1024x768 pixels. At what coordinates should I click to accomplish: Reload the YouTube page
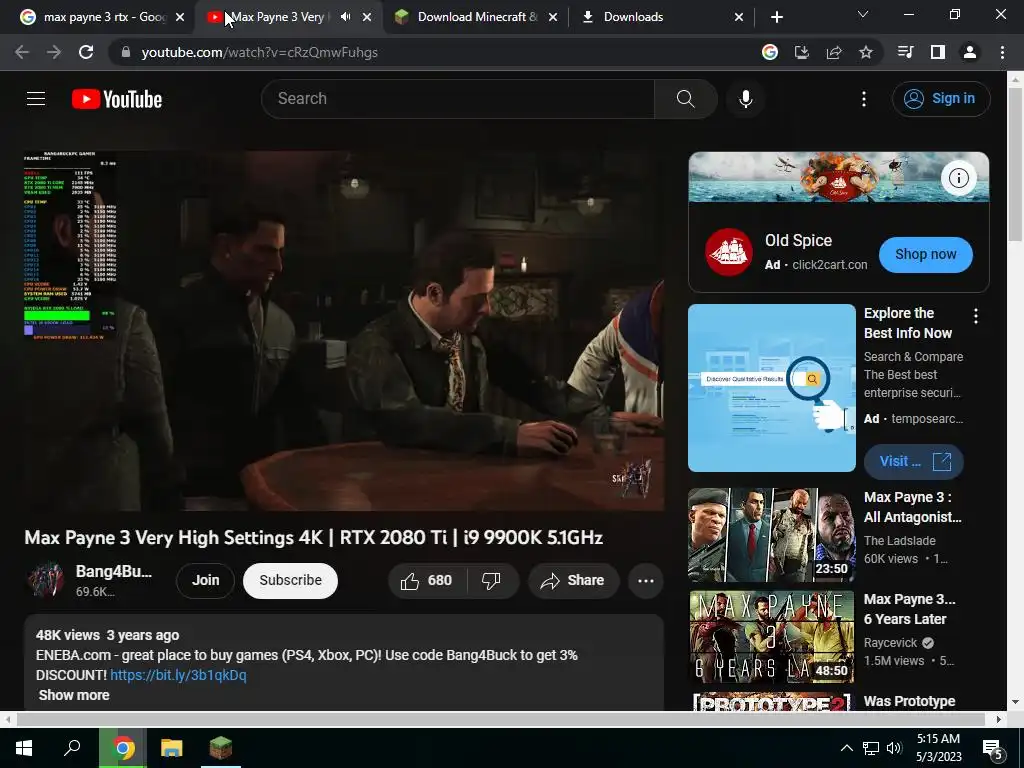[x=86, y=52]
